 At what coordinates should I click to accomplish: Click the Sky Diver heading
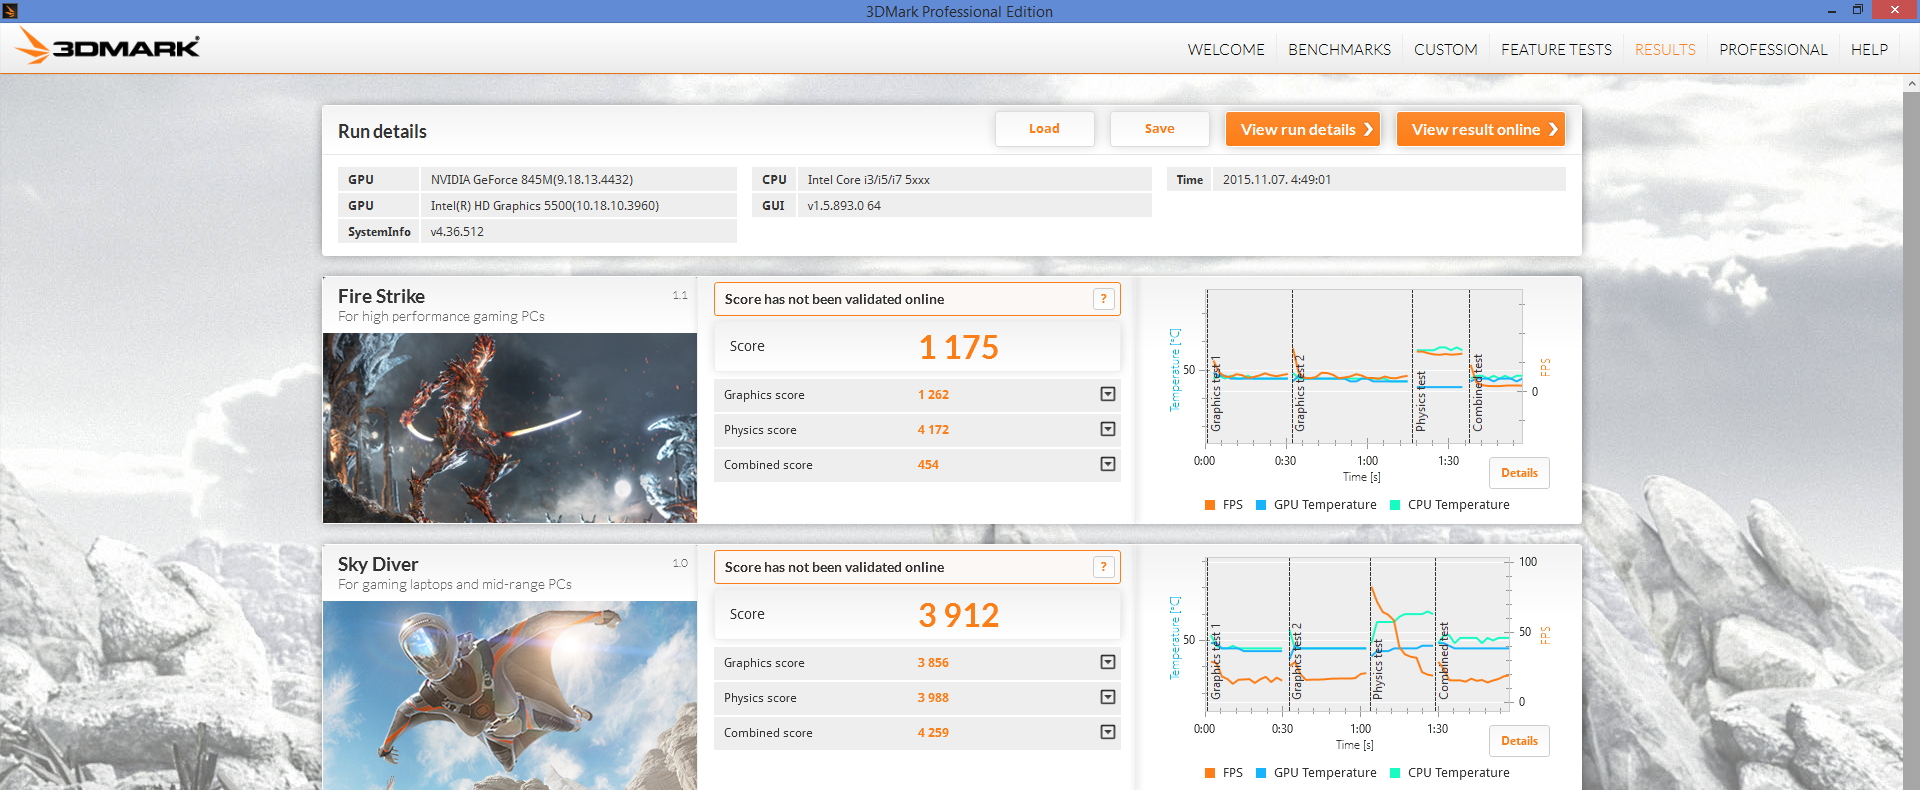pyautogui.click(x=378, y=564)
